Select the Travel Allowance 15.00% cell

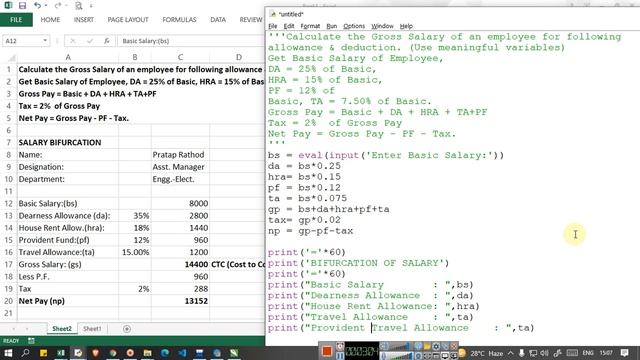(x=135, y=252)
